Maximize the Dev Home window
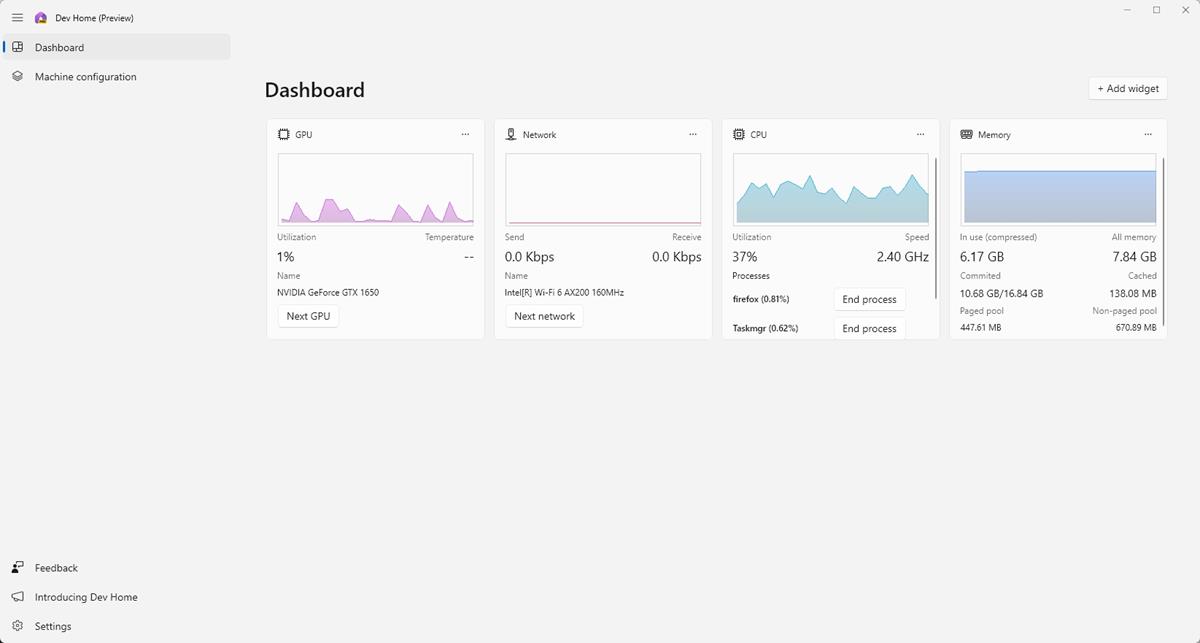Screen dimensions: 1200x643 click(x=1157, y=10)
